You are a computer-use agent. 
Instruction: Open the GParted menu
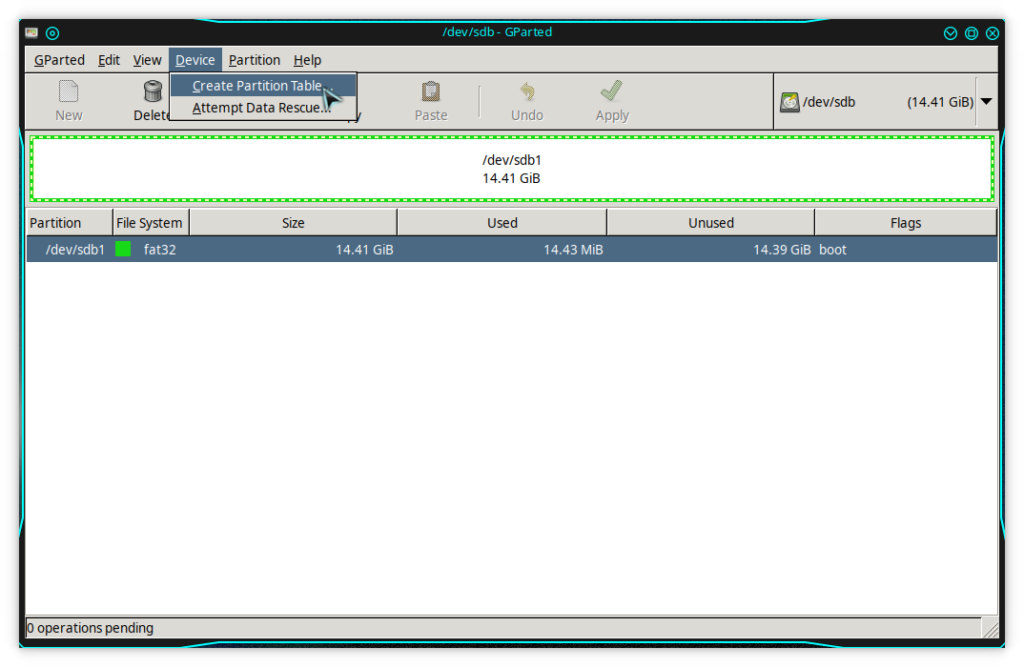pyautogui.click(x=59, y=60)
